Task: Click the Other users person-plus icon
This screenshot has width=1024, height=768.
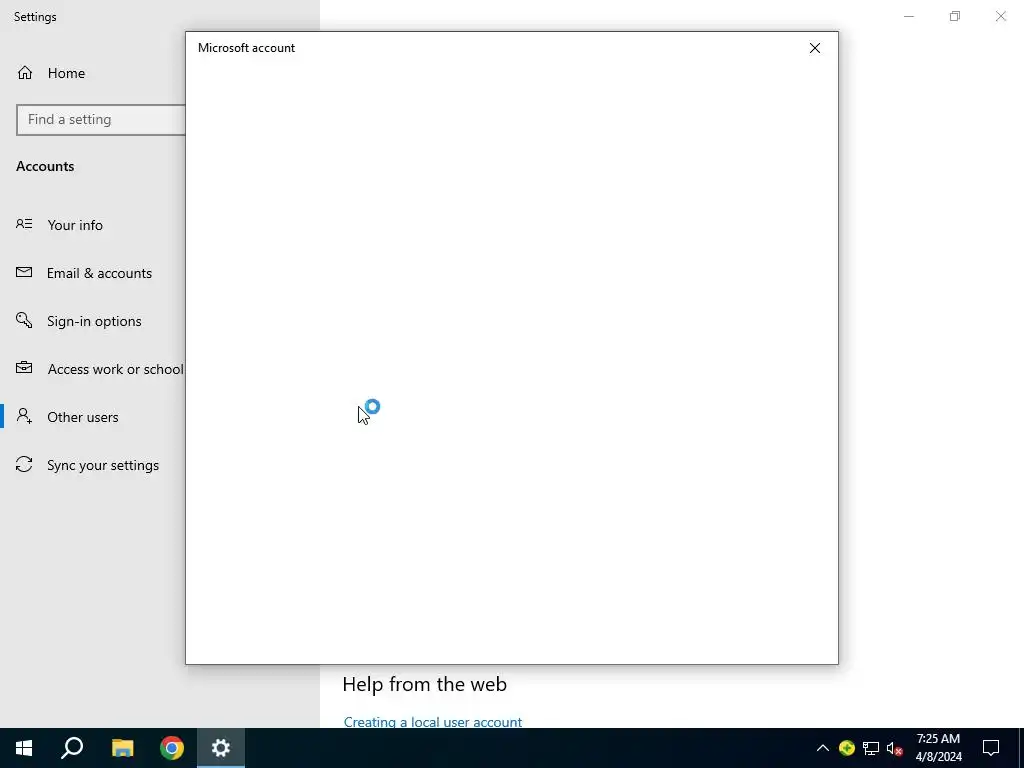Action: pyautogui.click(x=24, y=416)
